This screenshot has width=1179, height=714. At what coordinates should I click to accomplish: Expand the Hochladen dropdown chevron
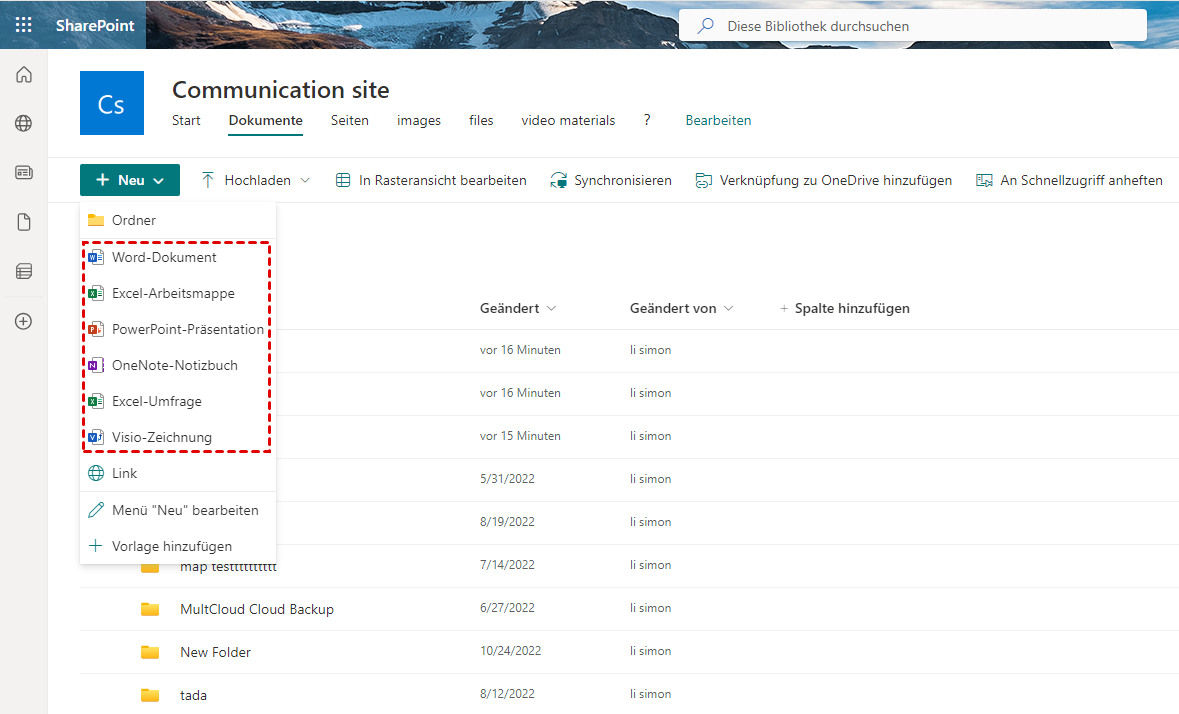point(305,180)
